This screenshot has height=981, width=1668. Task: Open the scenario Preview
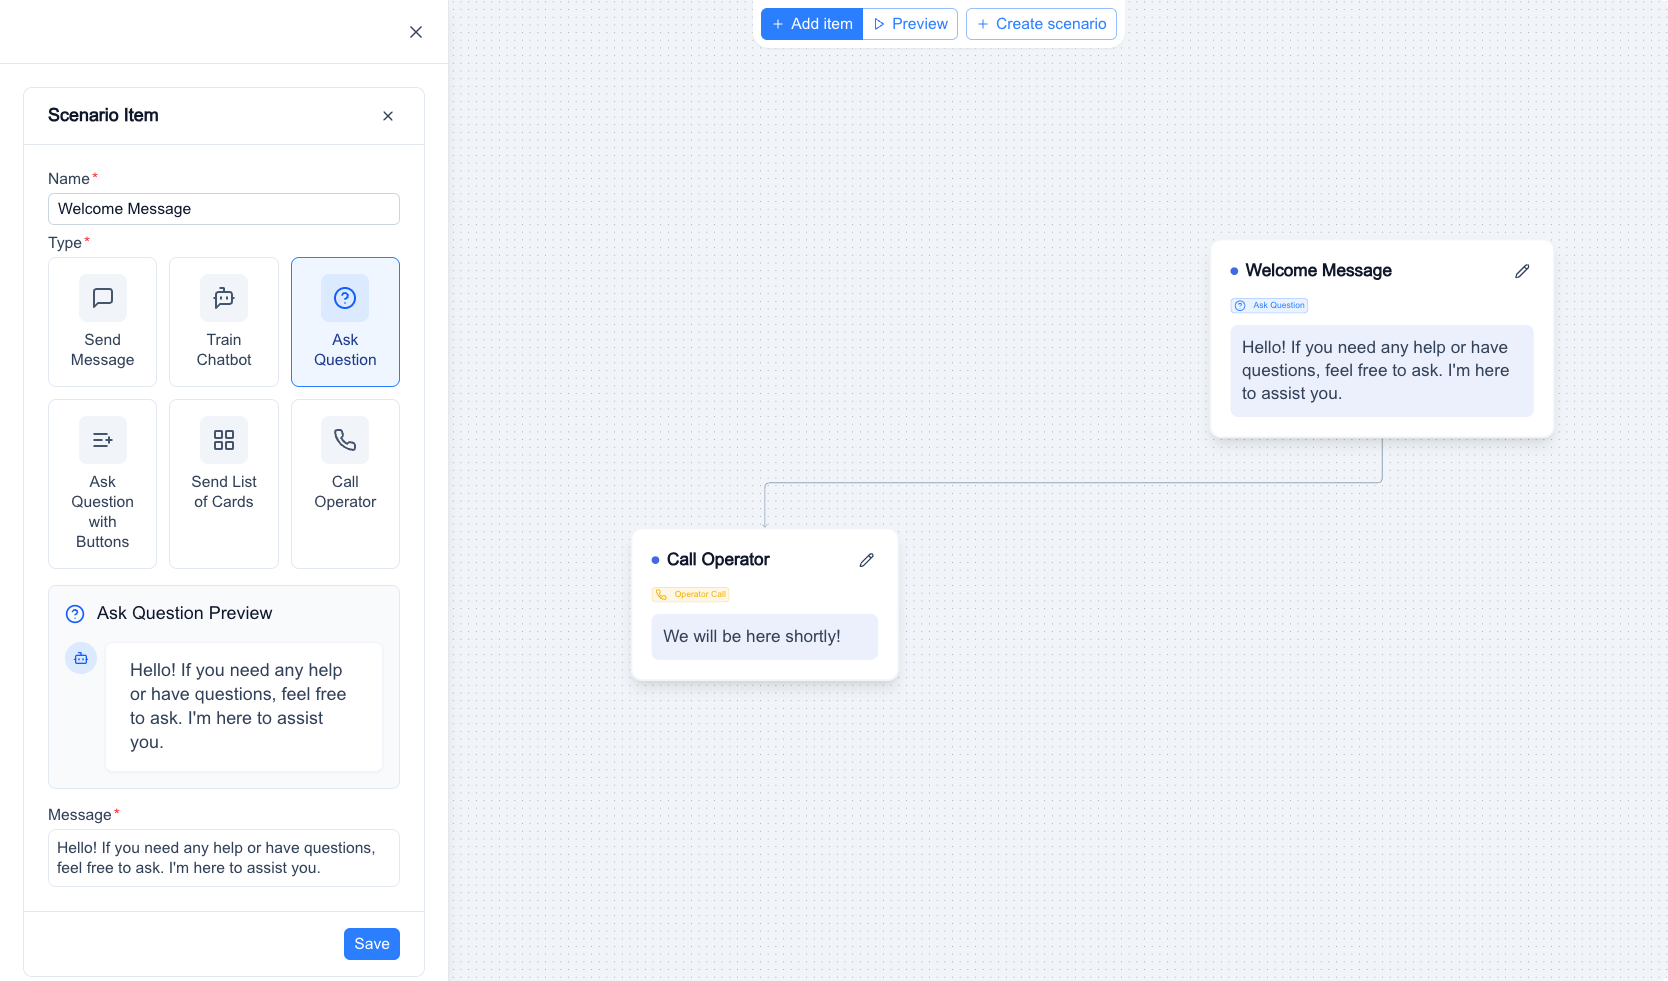[x=910, y=24]
